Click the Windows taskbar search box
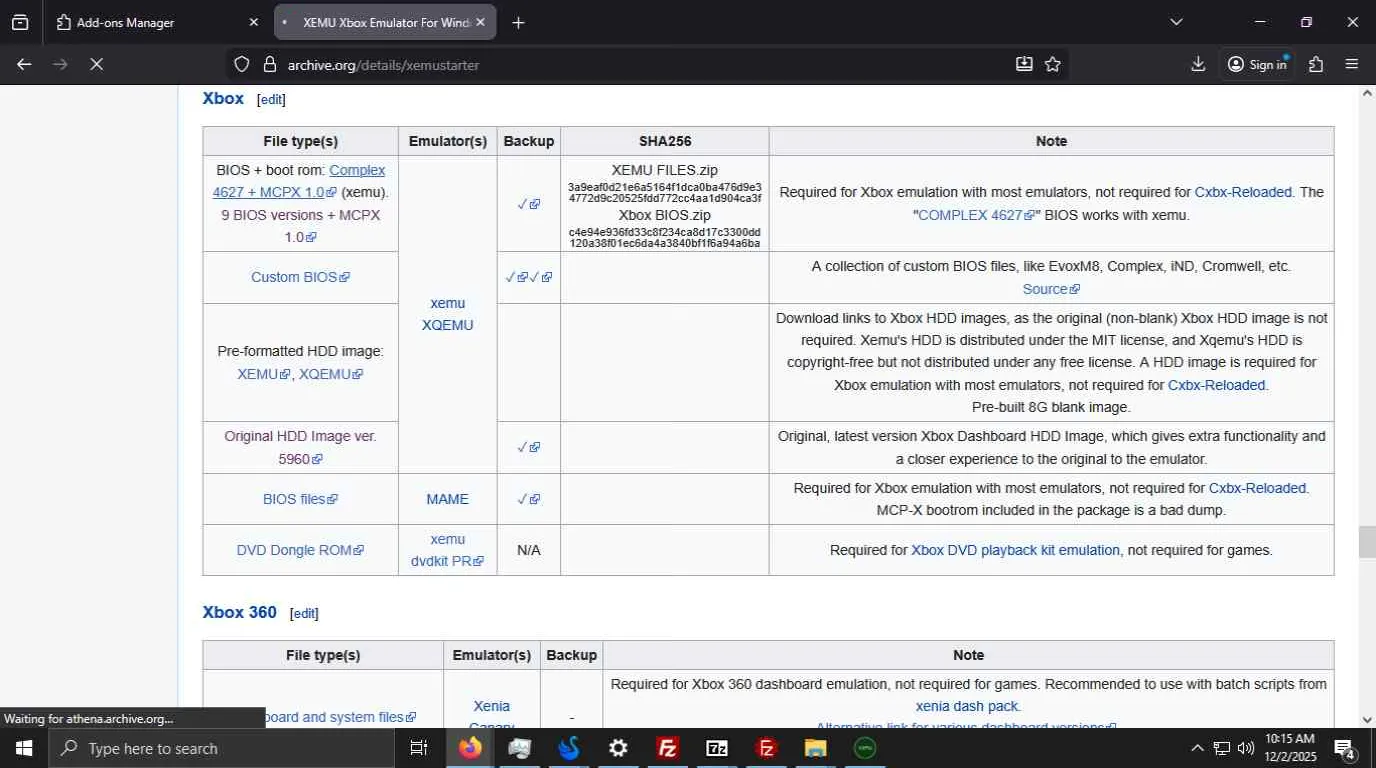1376x768 pixels. click(x=220, y=748)
